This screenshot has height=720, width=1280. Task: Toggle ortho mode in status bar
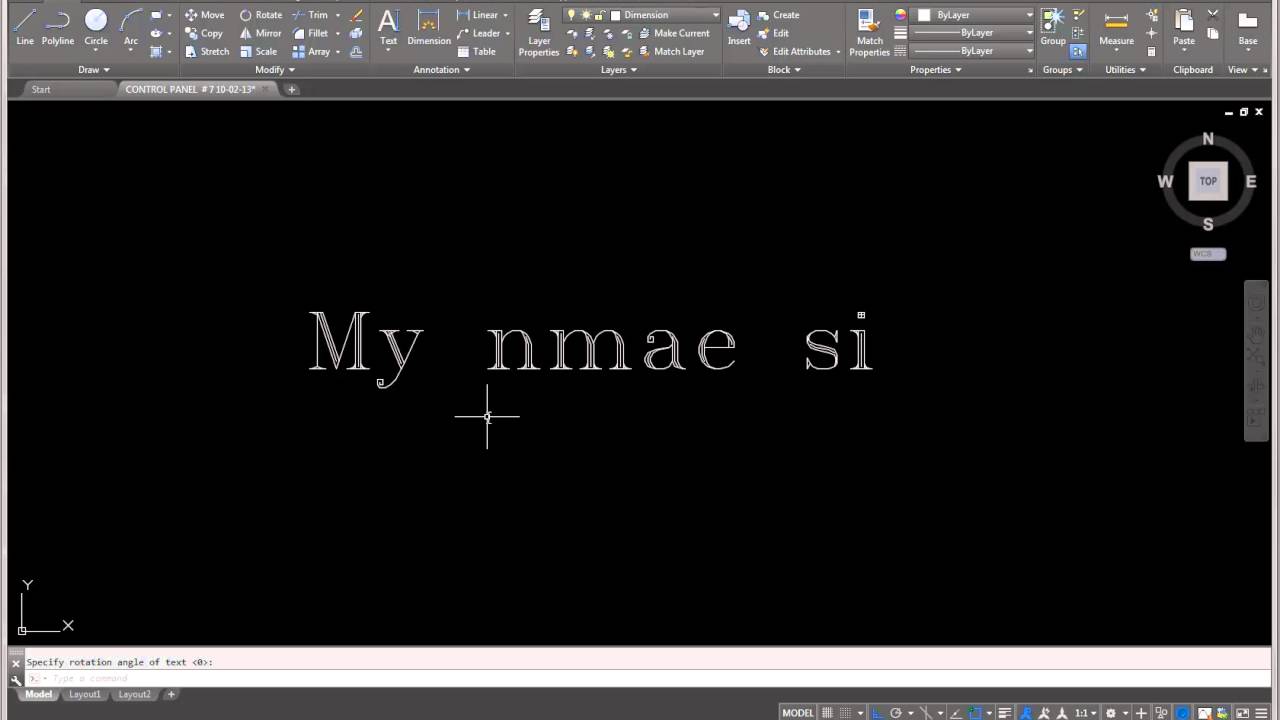click(x=877, y=713)
